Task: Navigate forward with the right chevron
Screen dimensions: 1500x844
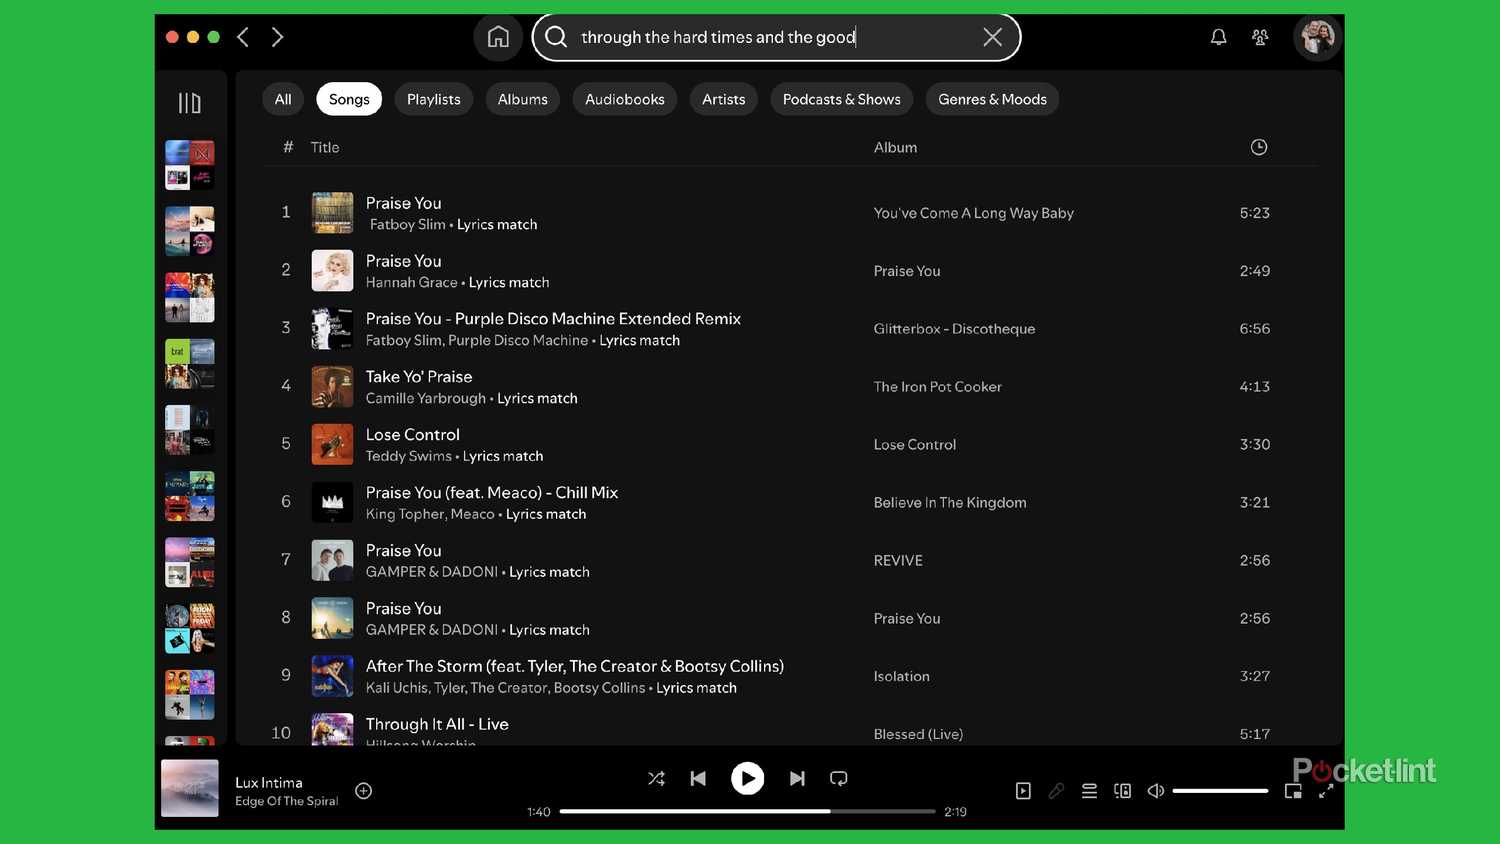Action: (277, 36)
